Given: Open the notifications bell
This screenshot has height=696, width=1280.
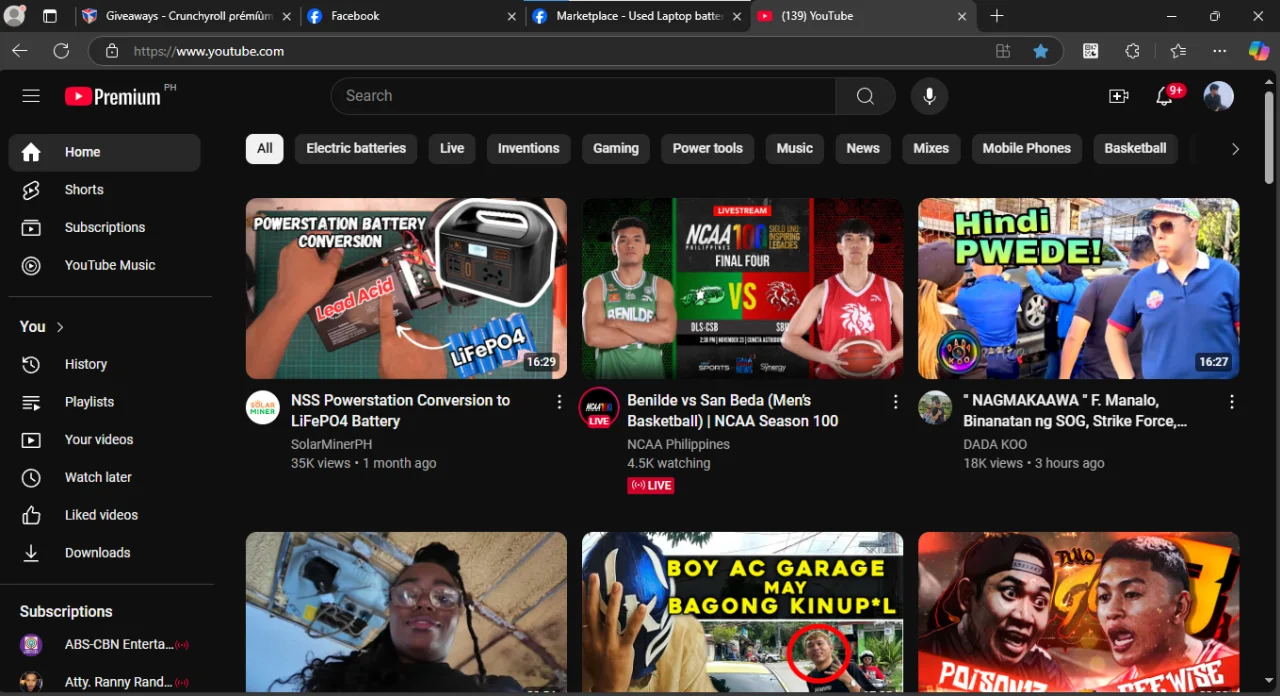Looking at the screenshot, I should click(1165, 96).
